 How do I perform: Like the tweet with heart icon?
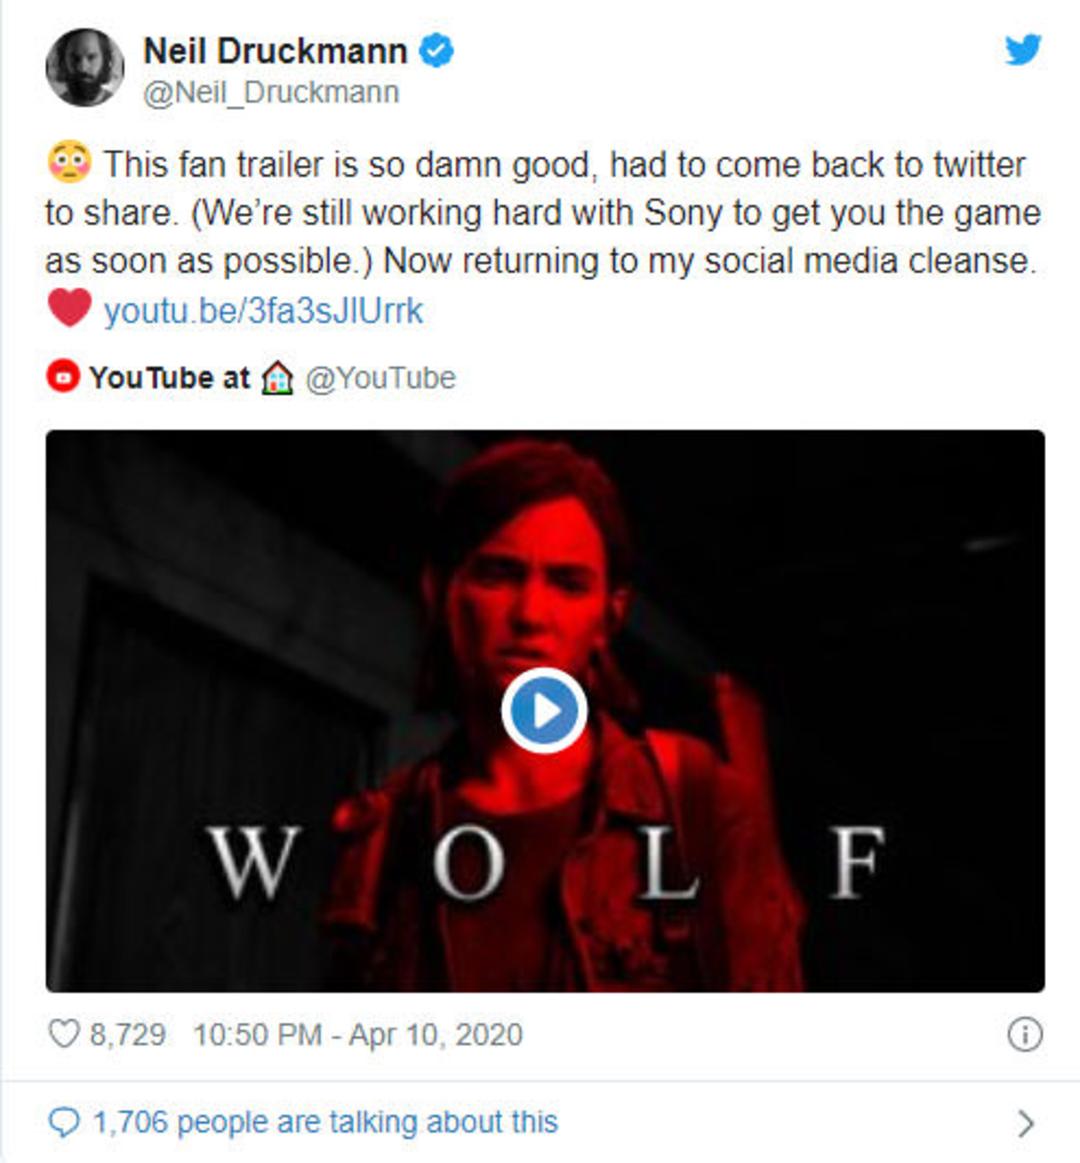point(63,1033)
